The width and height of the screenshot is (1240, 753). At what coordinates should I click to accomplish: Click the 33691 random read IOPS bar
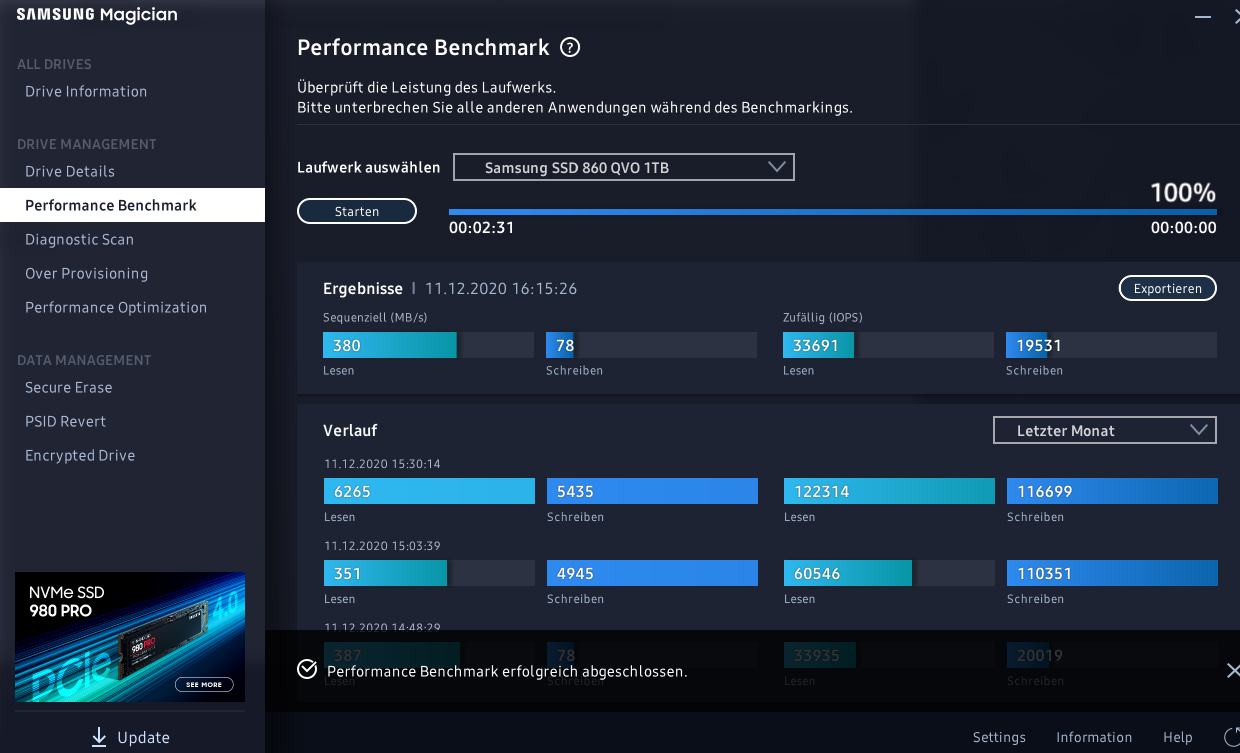coord(888,345)
